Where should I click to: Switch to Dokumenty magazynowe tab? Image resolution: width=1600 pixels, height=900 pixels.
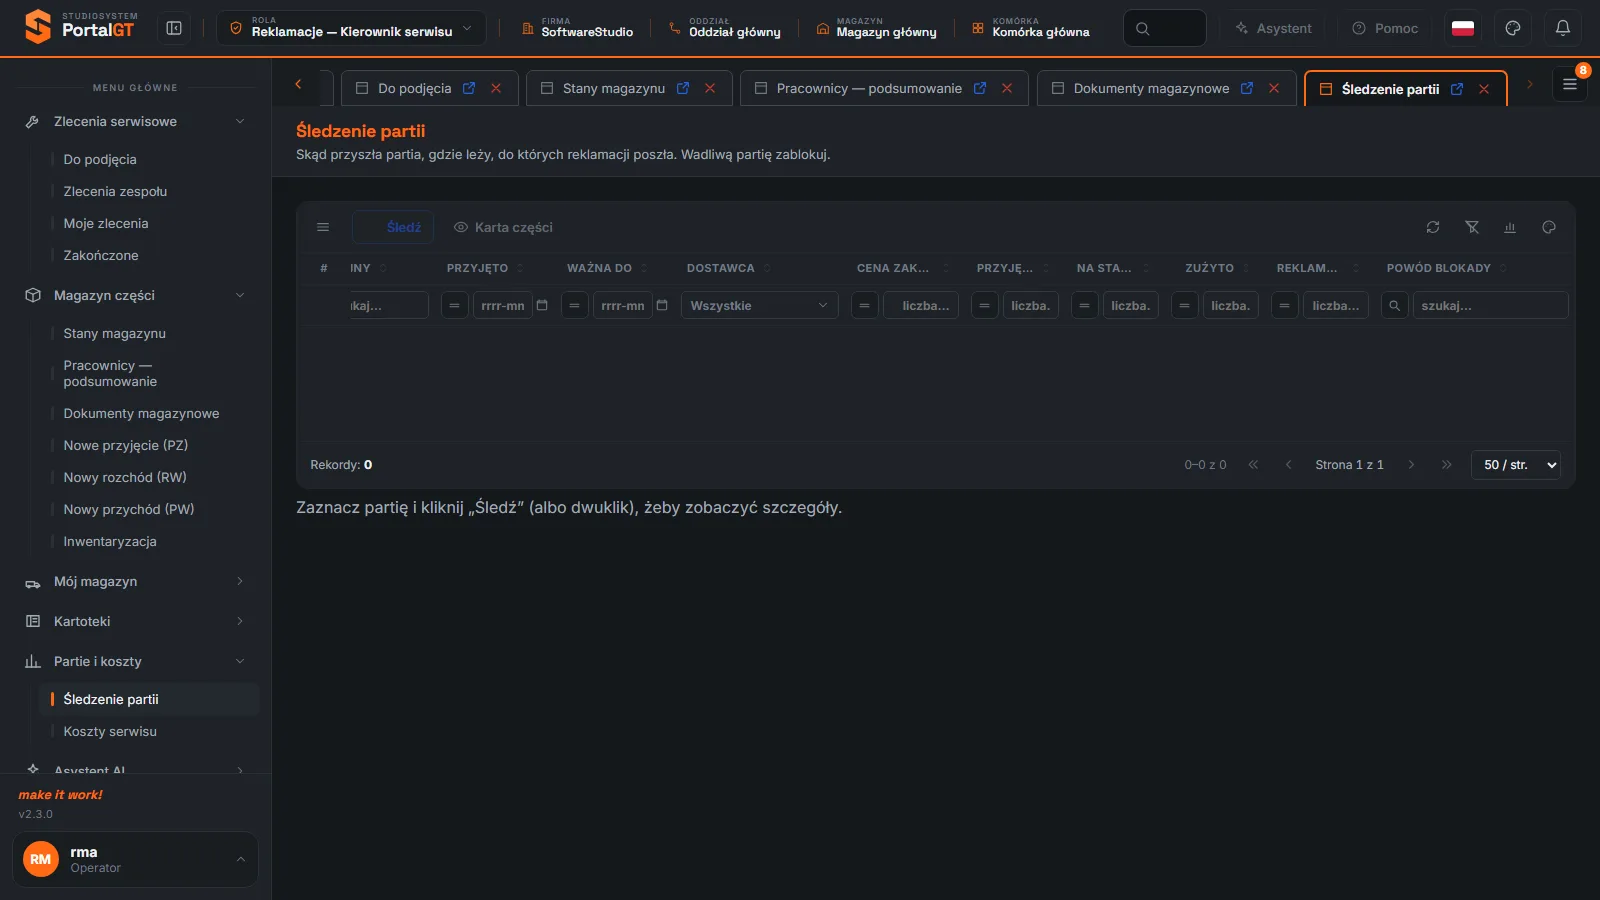(1151, 88)
